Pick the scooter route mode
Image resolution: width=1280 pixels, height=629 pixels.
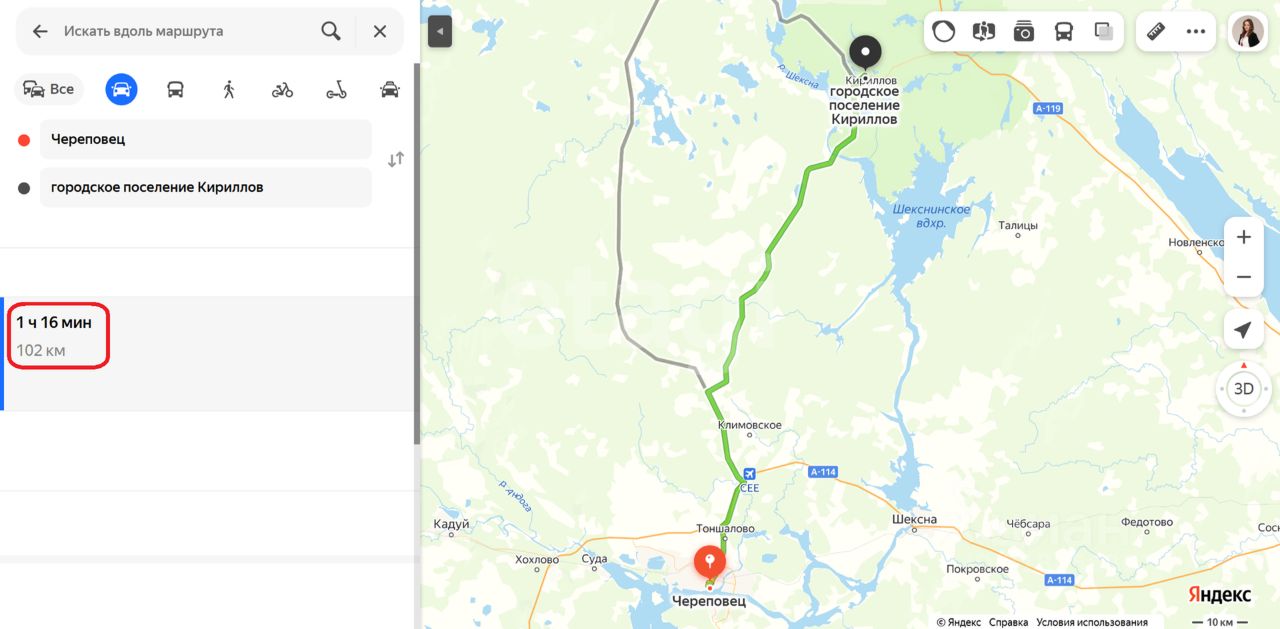336,90
